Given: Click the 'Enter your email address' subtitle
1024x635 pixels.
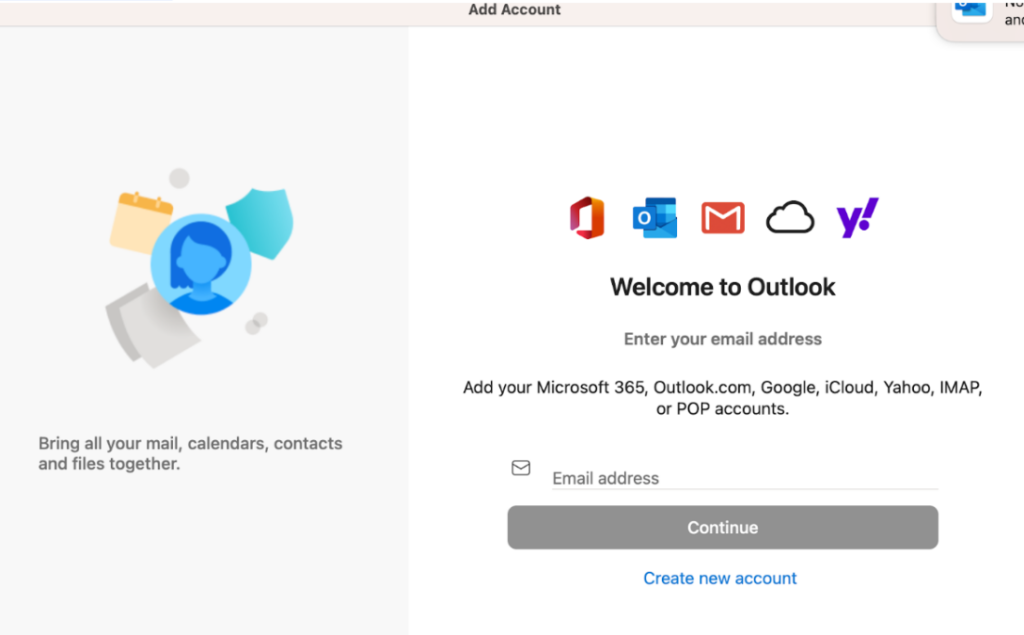Looking at the screenshot, I should coord(722,339).
